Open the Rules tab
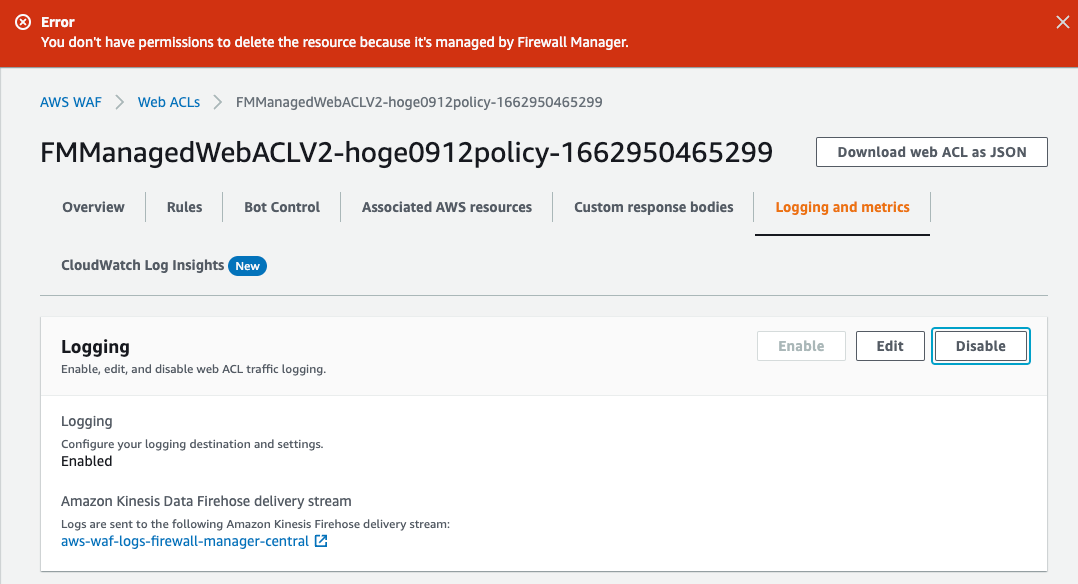The height and width of the screenshot is (584, 1078). 184,207
